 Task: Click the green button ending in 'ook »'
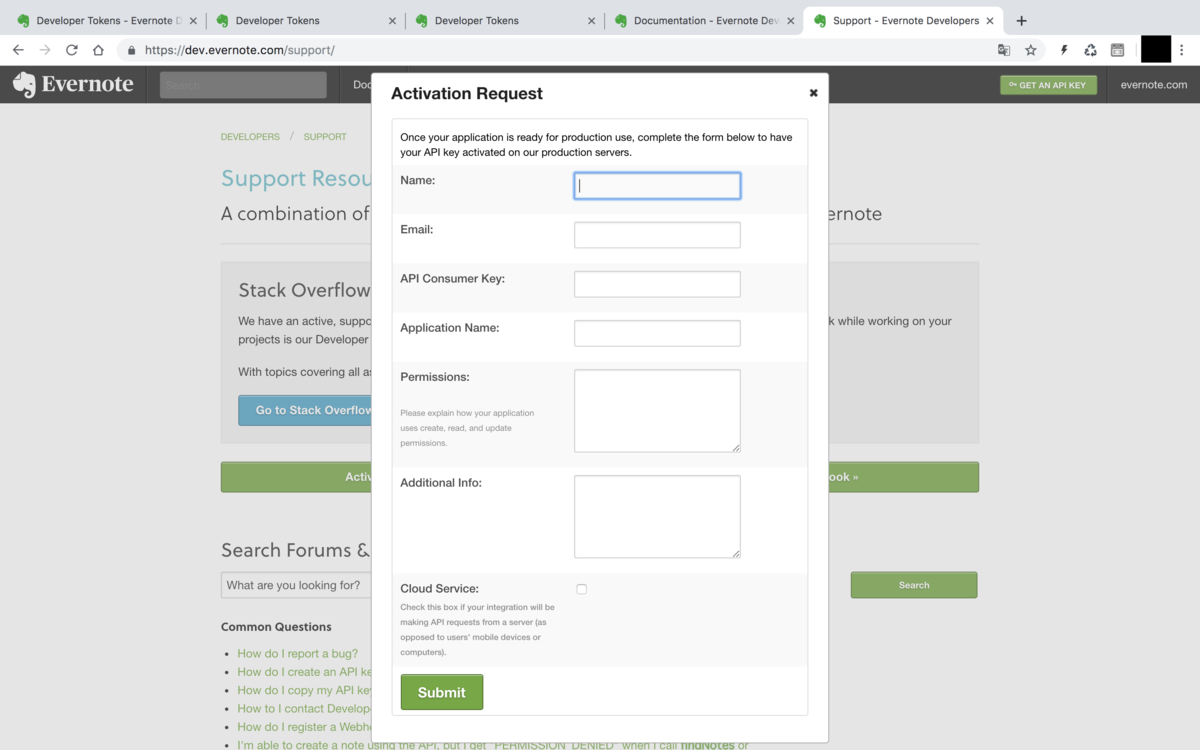[x=904, y=477]
